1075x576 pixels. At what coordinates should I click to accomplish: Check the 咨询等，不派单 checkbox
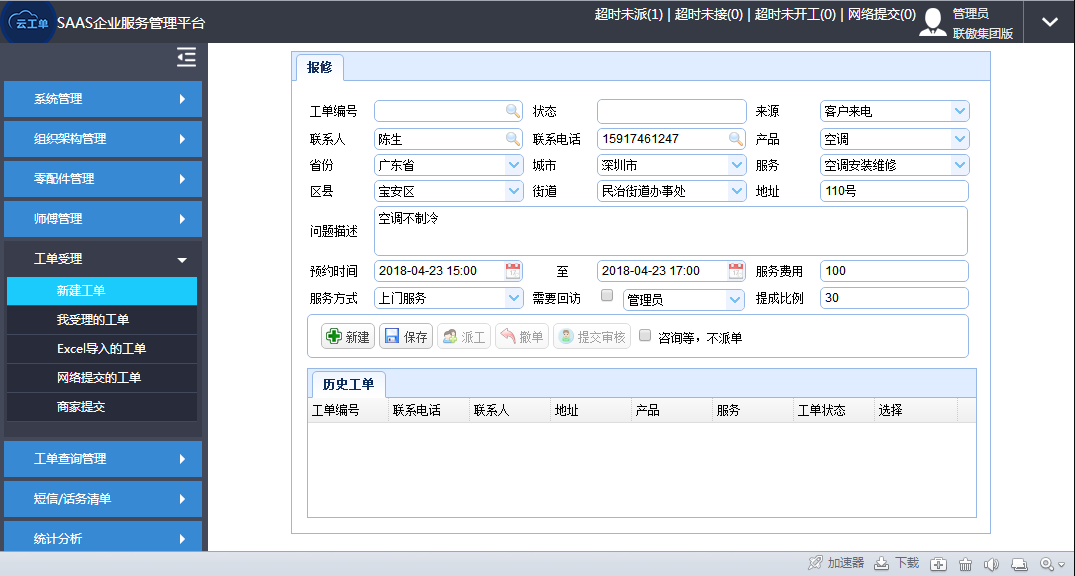tap(645, 336)
